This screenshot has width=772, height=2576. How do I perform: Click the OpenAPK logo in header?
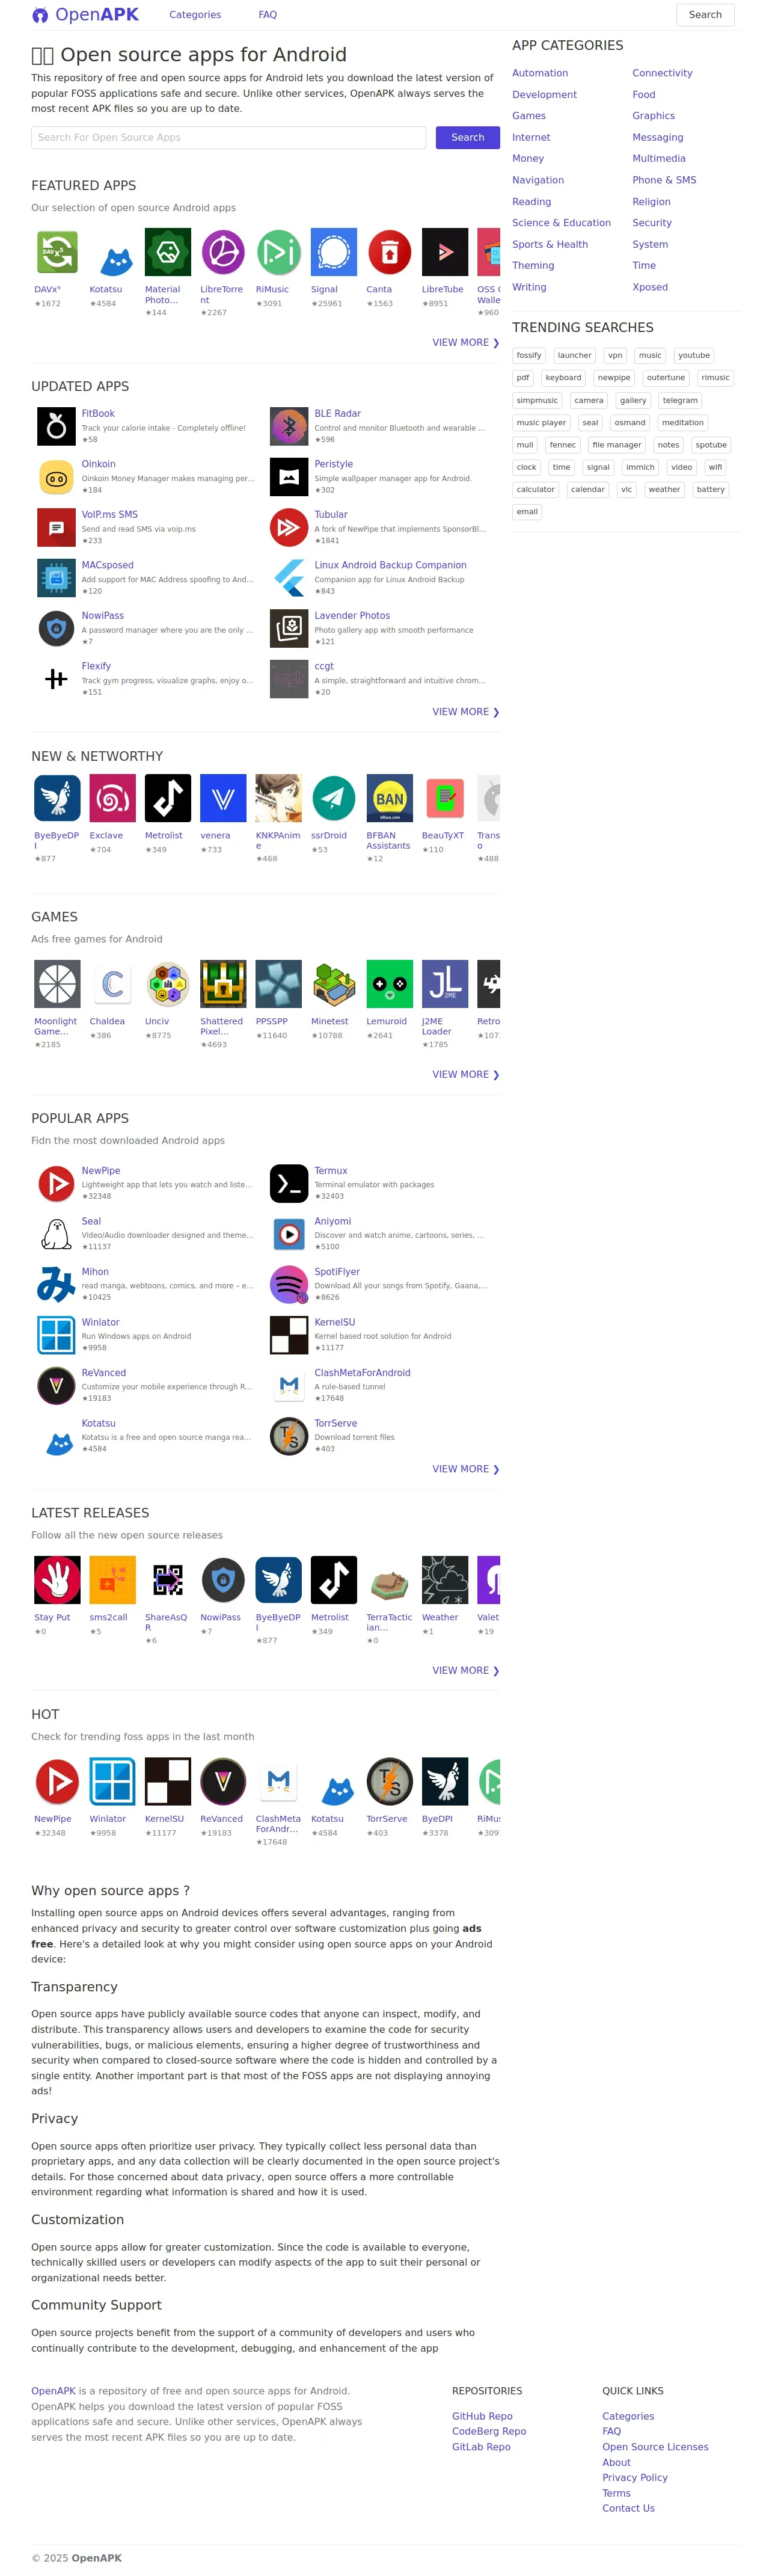85,15
